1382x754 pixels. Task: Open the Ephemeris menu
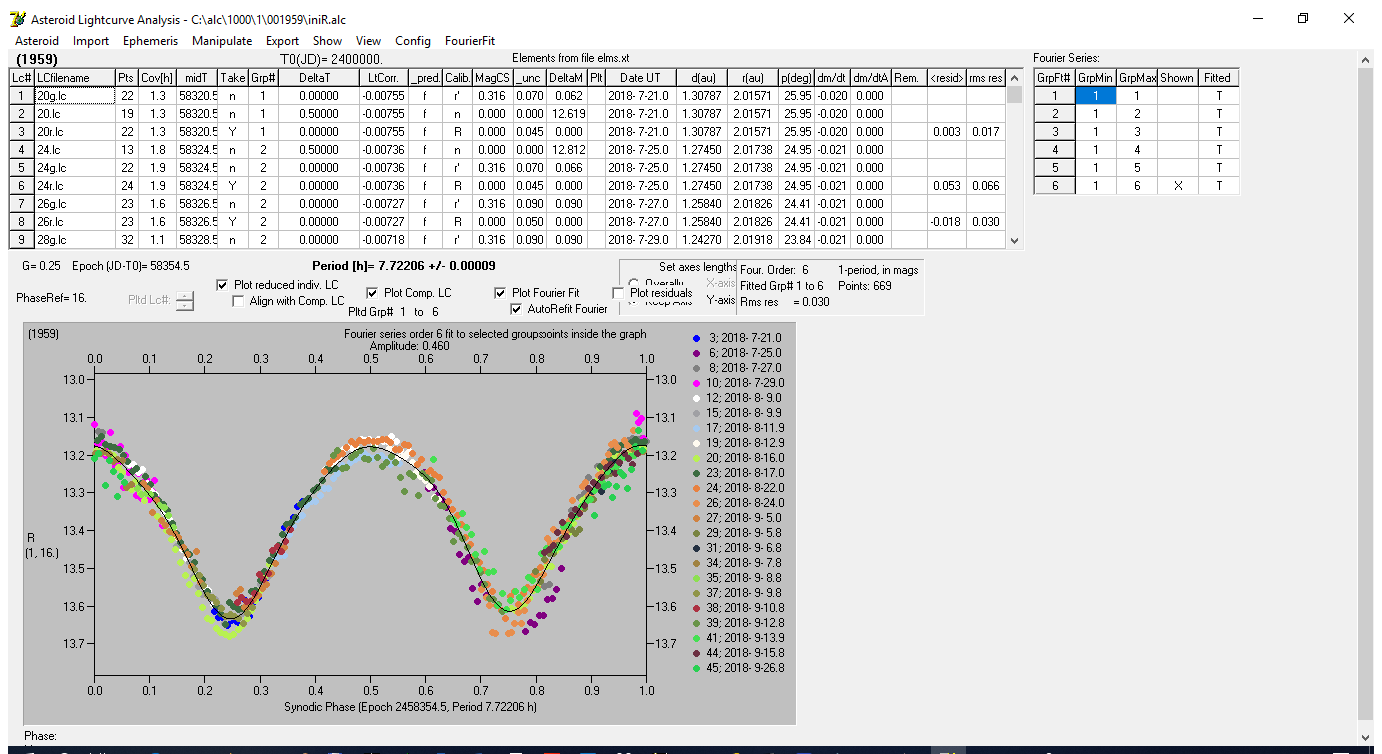pyautogui.click(x=151, y=41)
